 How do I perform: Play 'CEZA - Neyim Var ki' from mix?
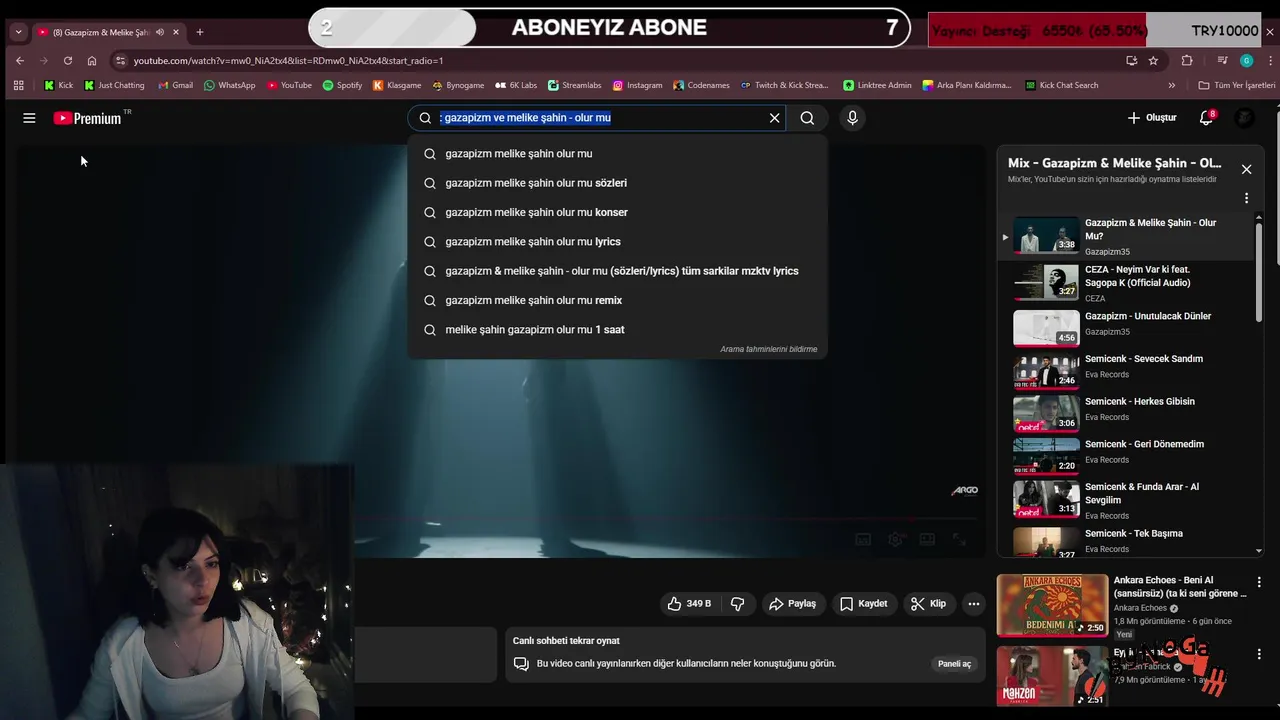click(x=1125, y=283)
